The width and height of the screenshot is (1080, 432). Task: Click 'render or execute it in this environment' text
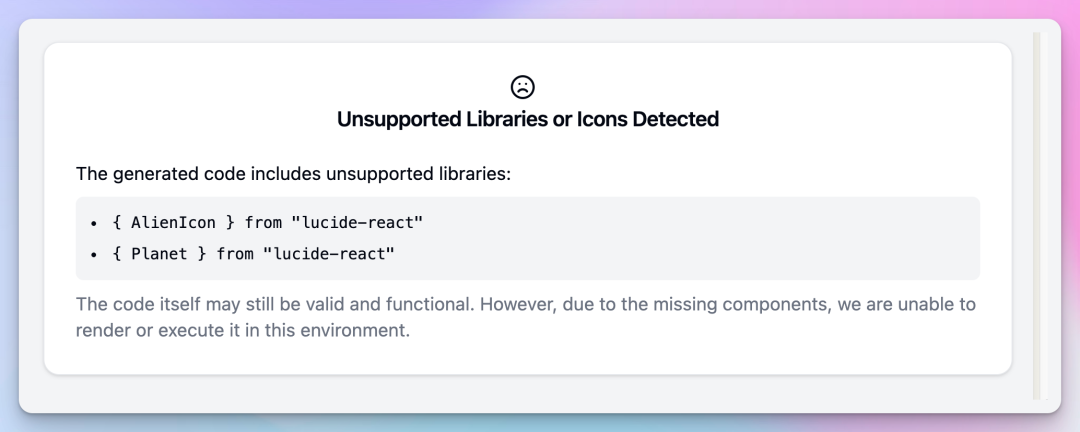243,330
